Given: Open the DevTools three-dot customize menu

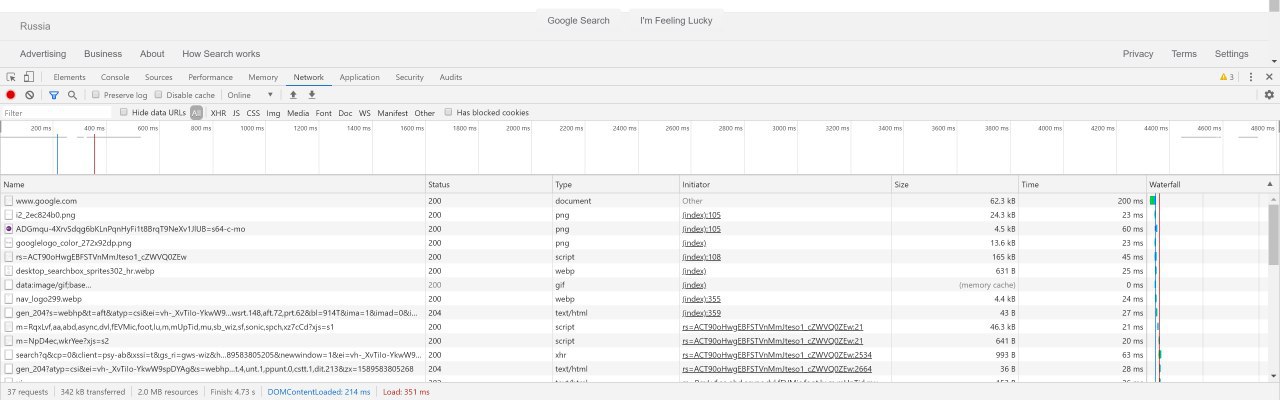Looking at the screenshot, I should [x=1251, y=77].
